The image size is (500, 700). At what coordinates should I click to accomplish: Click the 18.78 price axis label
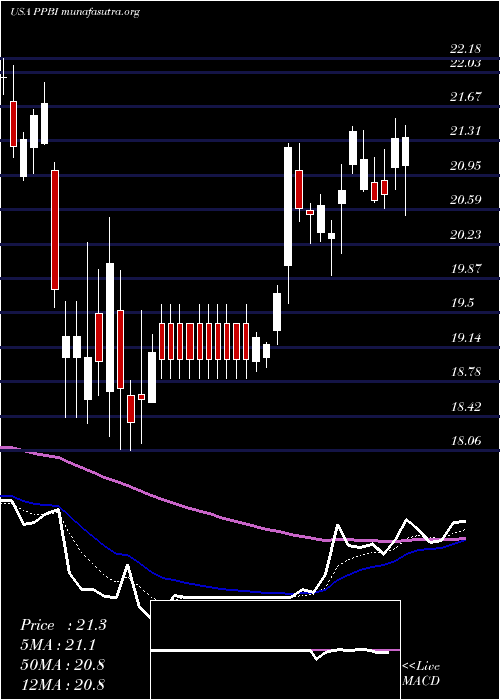coord(466,372)
